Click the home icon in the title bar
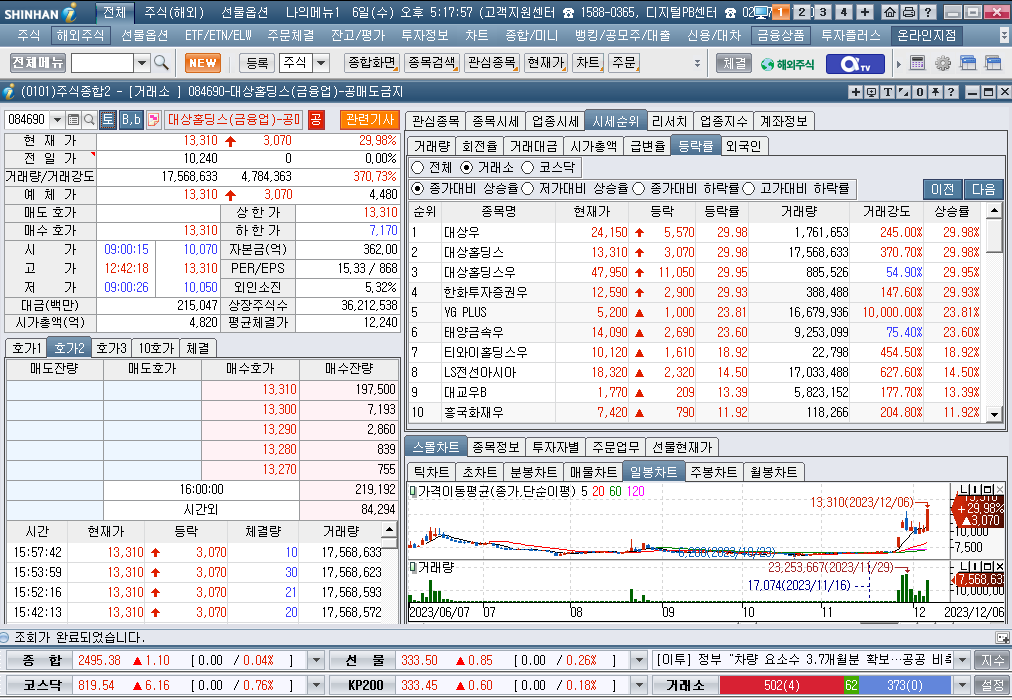1012x700 pixels. click(x=889, y=12)
